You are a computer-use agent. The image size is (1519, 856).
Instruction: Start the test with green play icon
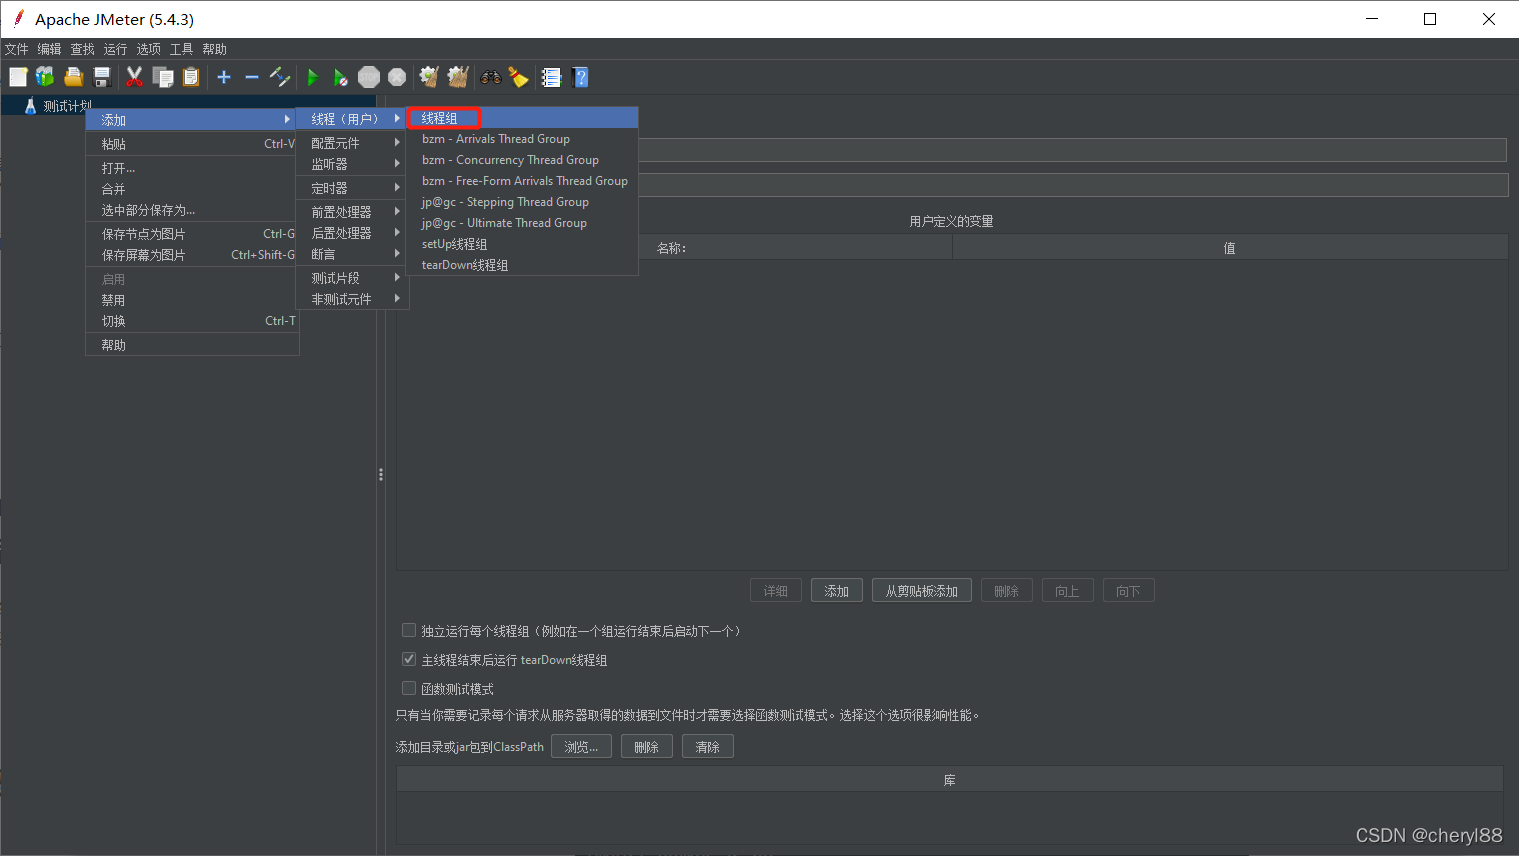[313, 77]
